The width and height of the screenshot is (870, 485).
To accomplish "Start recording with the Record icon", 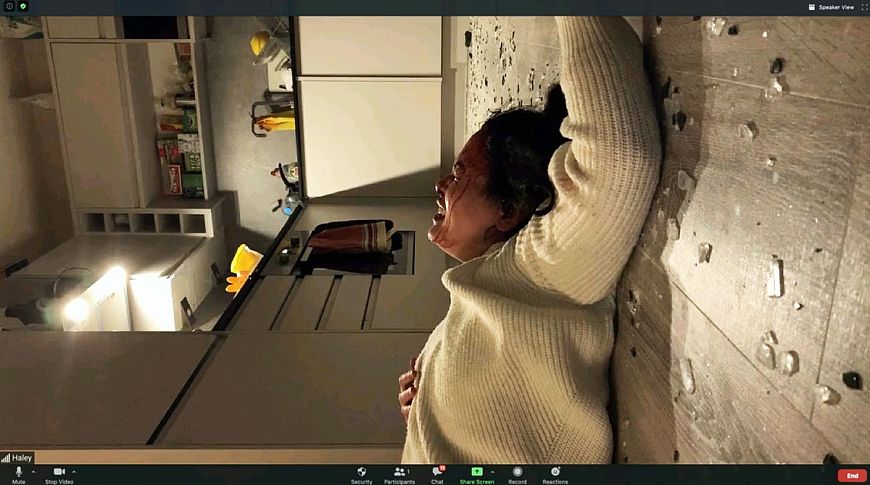I will pos(517,472).
